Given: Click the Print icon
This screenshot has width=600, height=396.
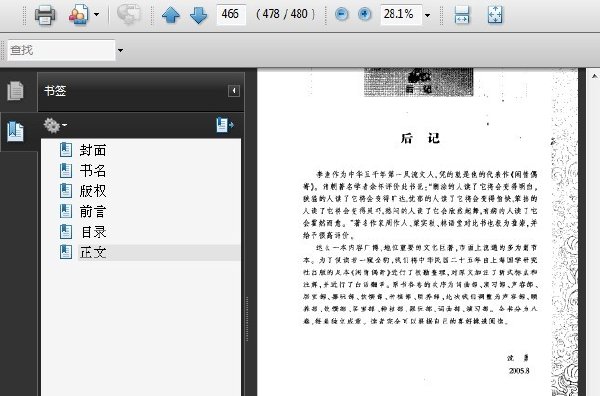Looking at the screenshot, I should [x=45, y=15].
